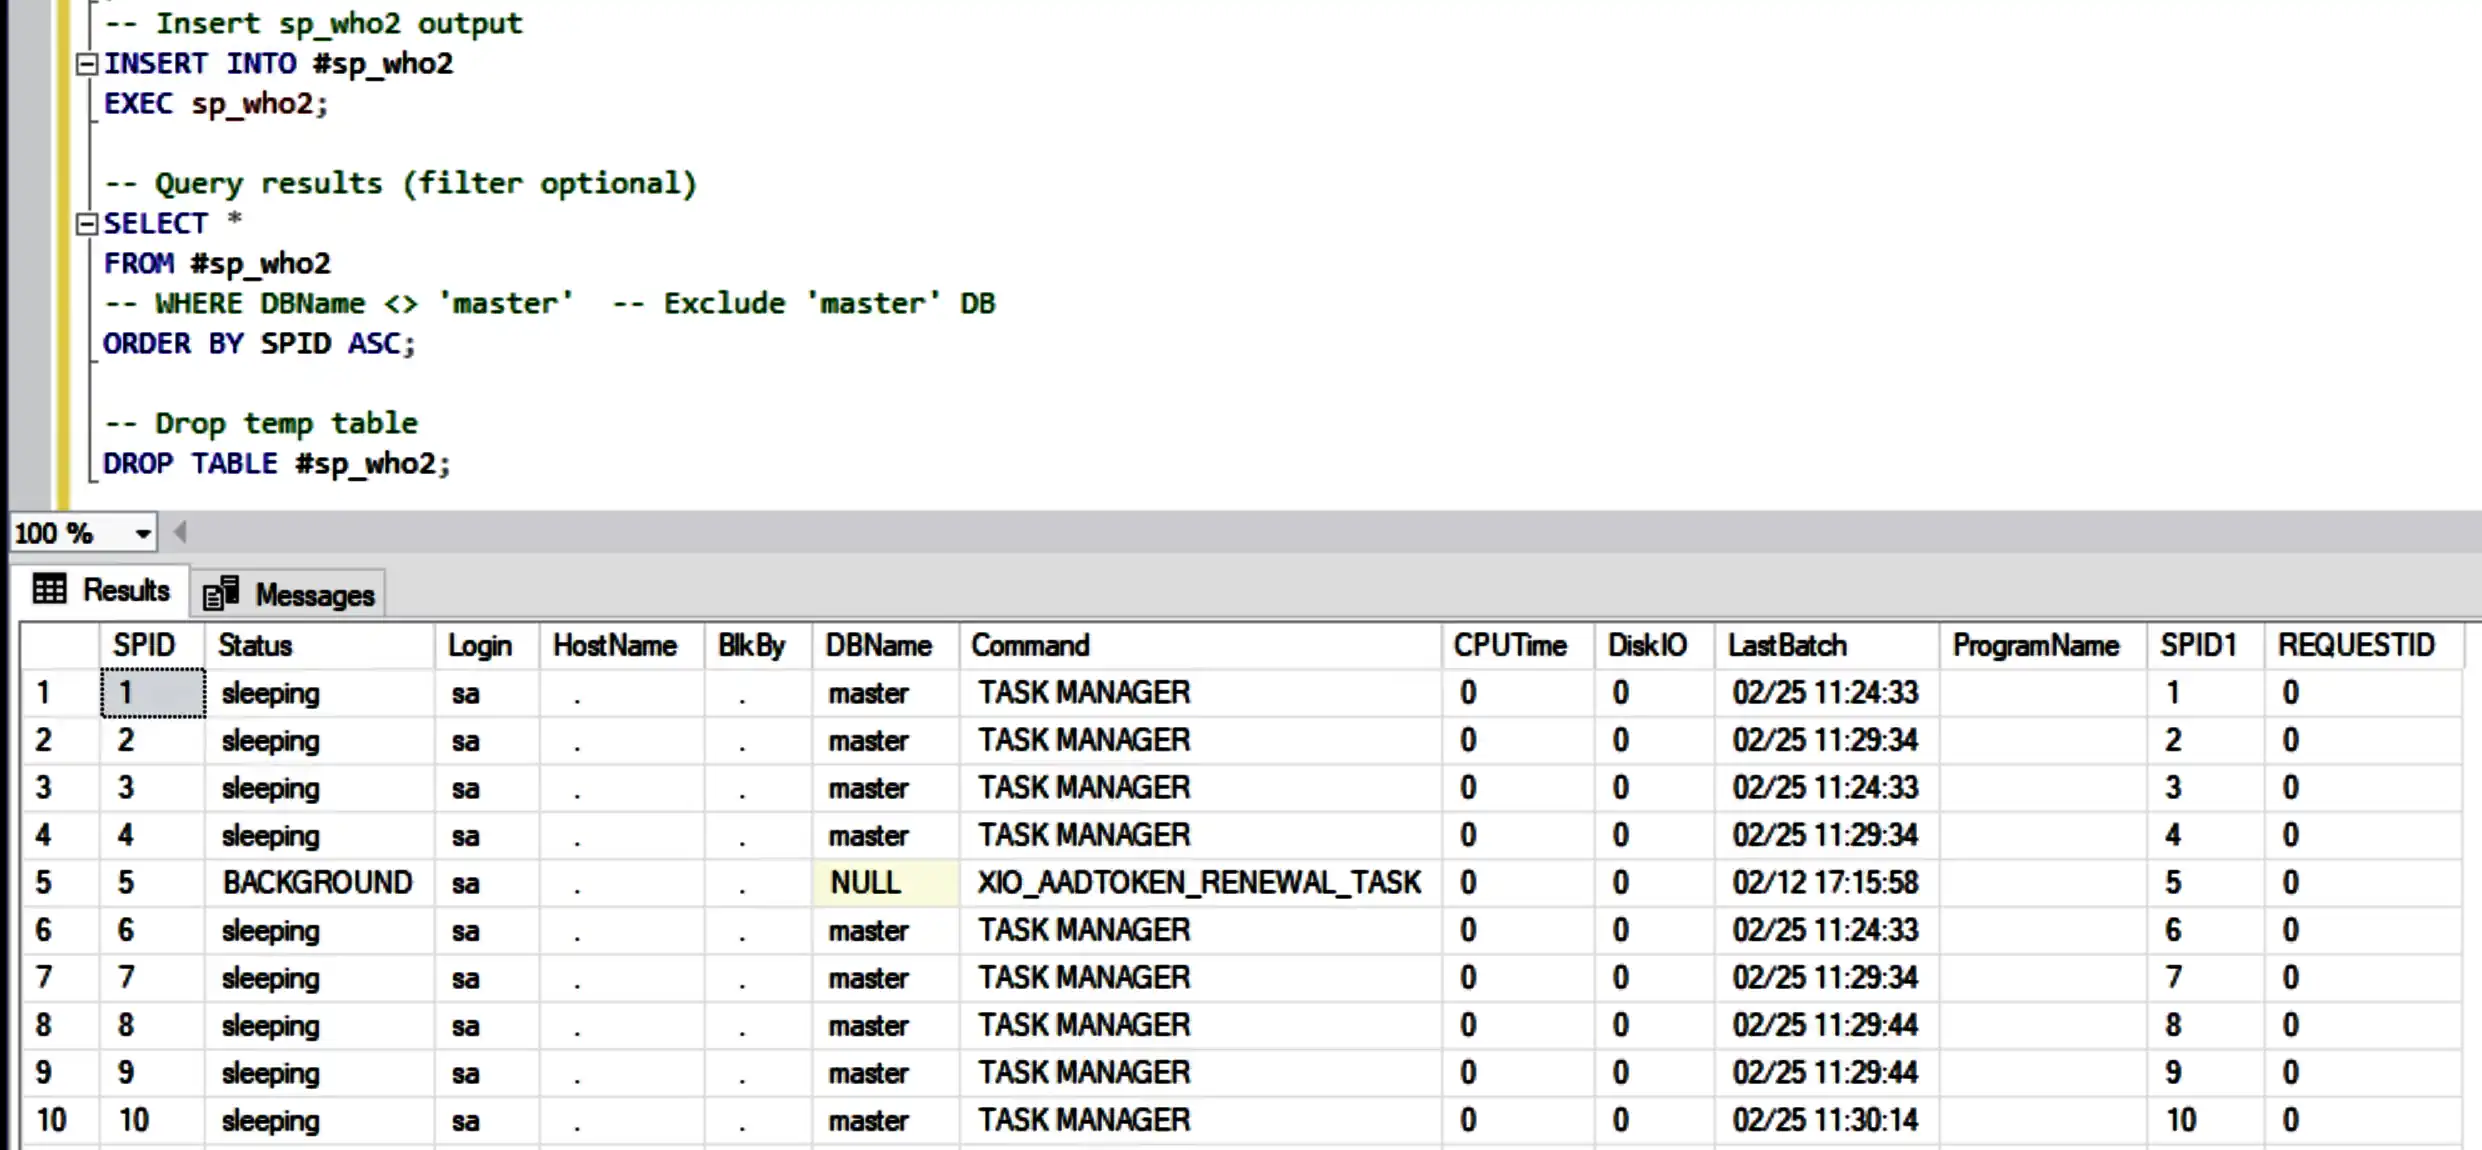Click the LastBatch value 02/12 17:15:58

coord(1826,883)
